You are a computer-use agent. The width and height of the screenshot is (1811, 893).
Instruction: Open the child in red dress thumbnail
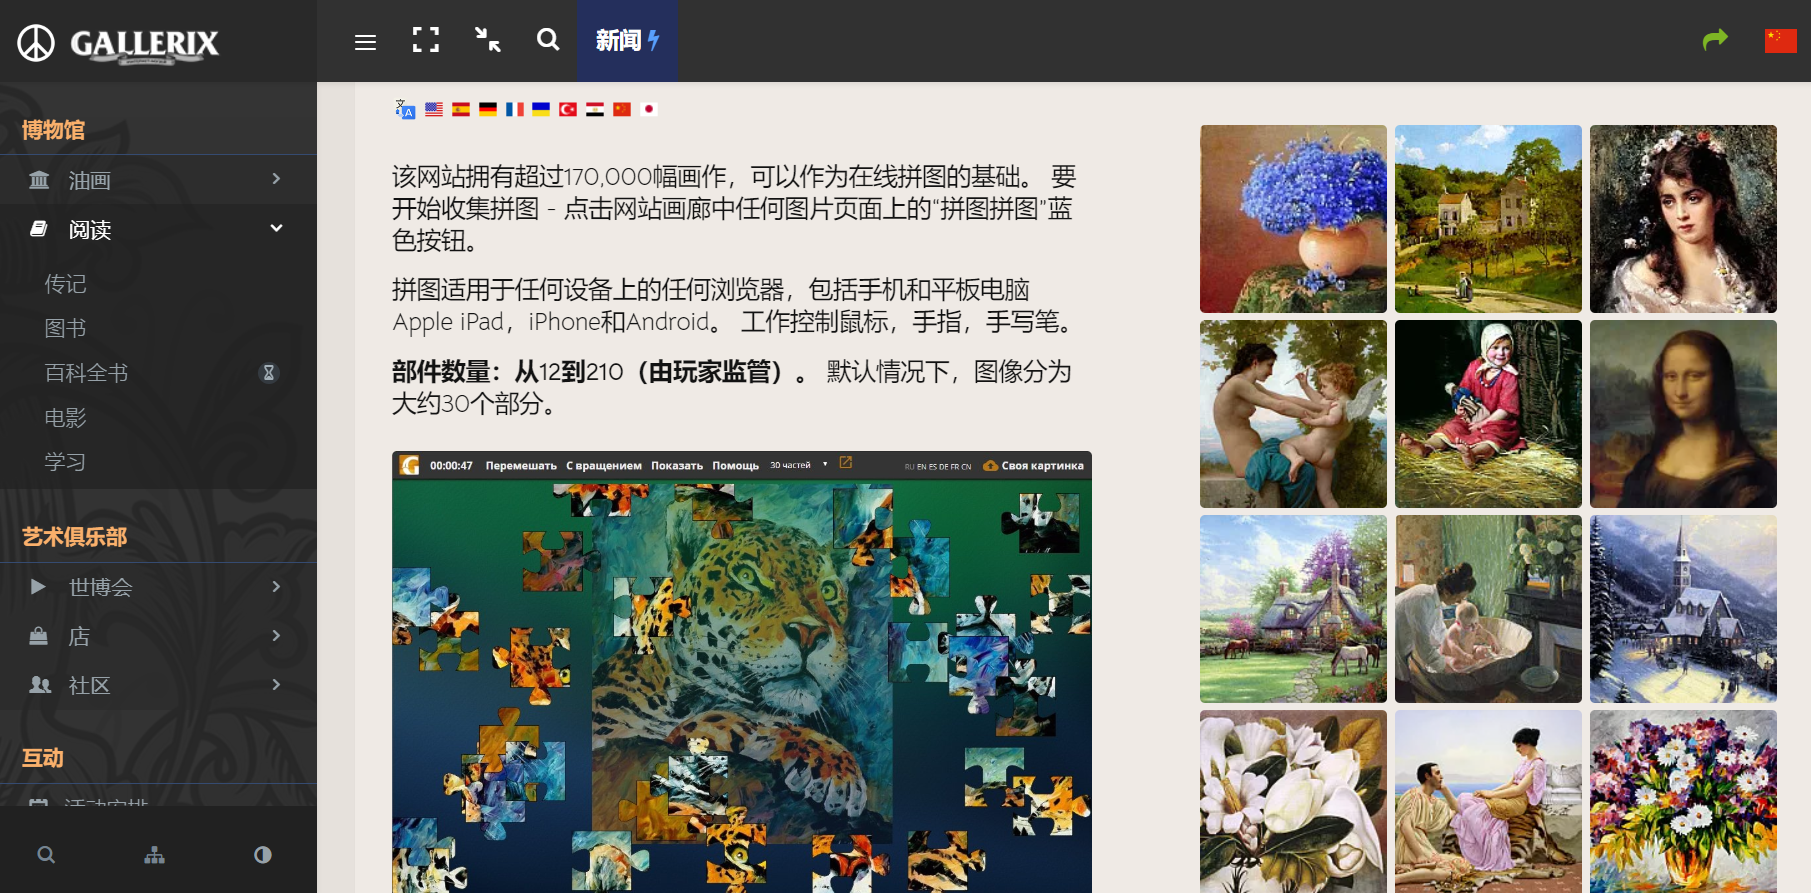(1488, 414)
